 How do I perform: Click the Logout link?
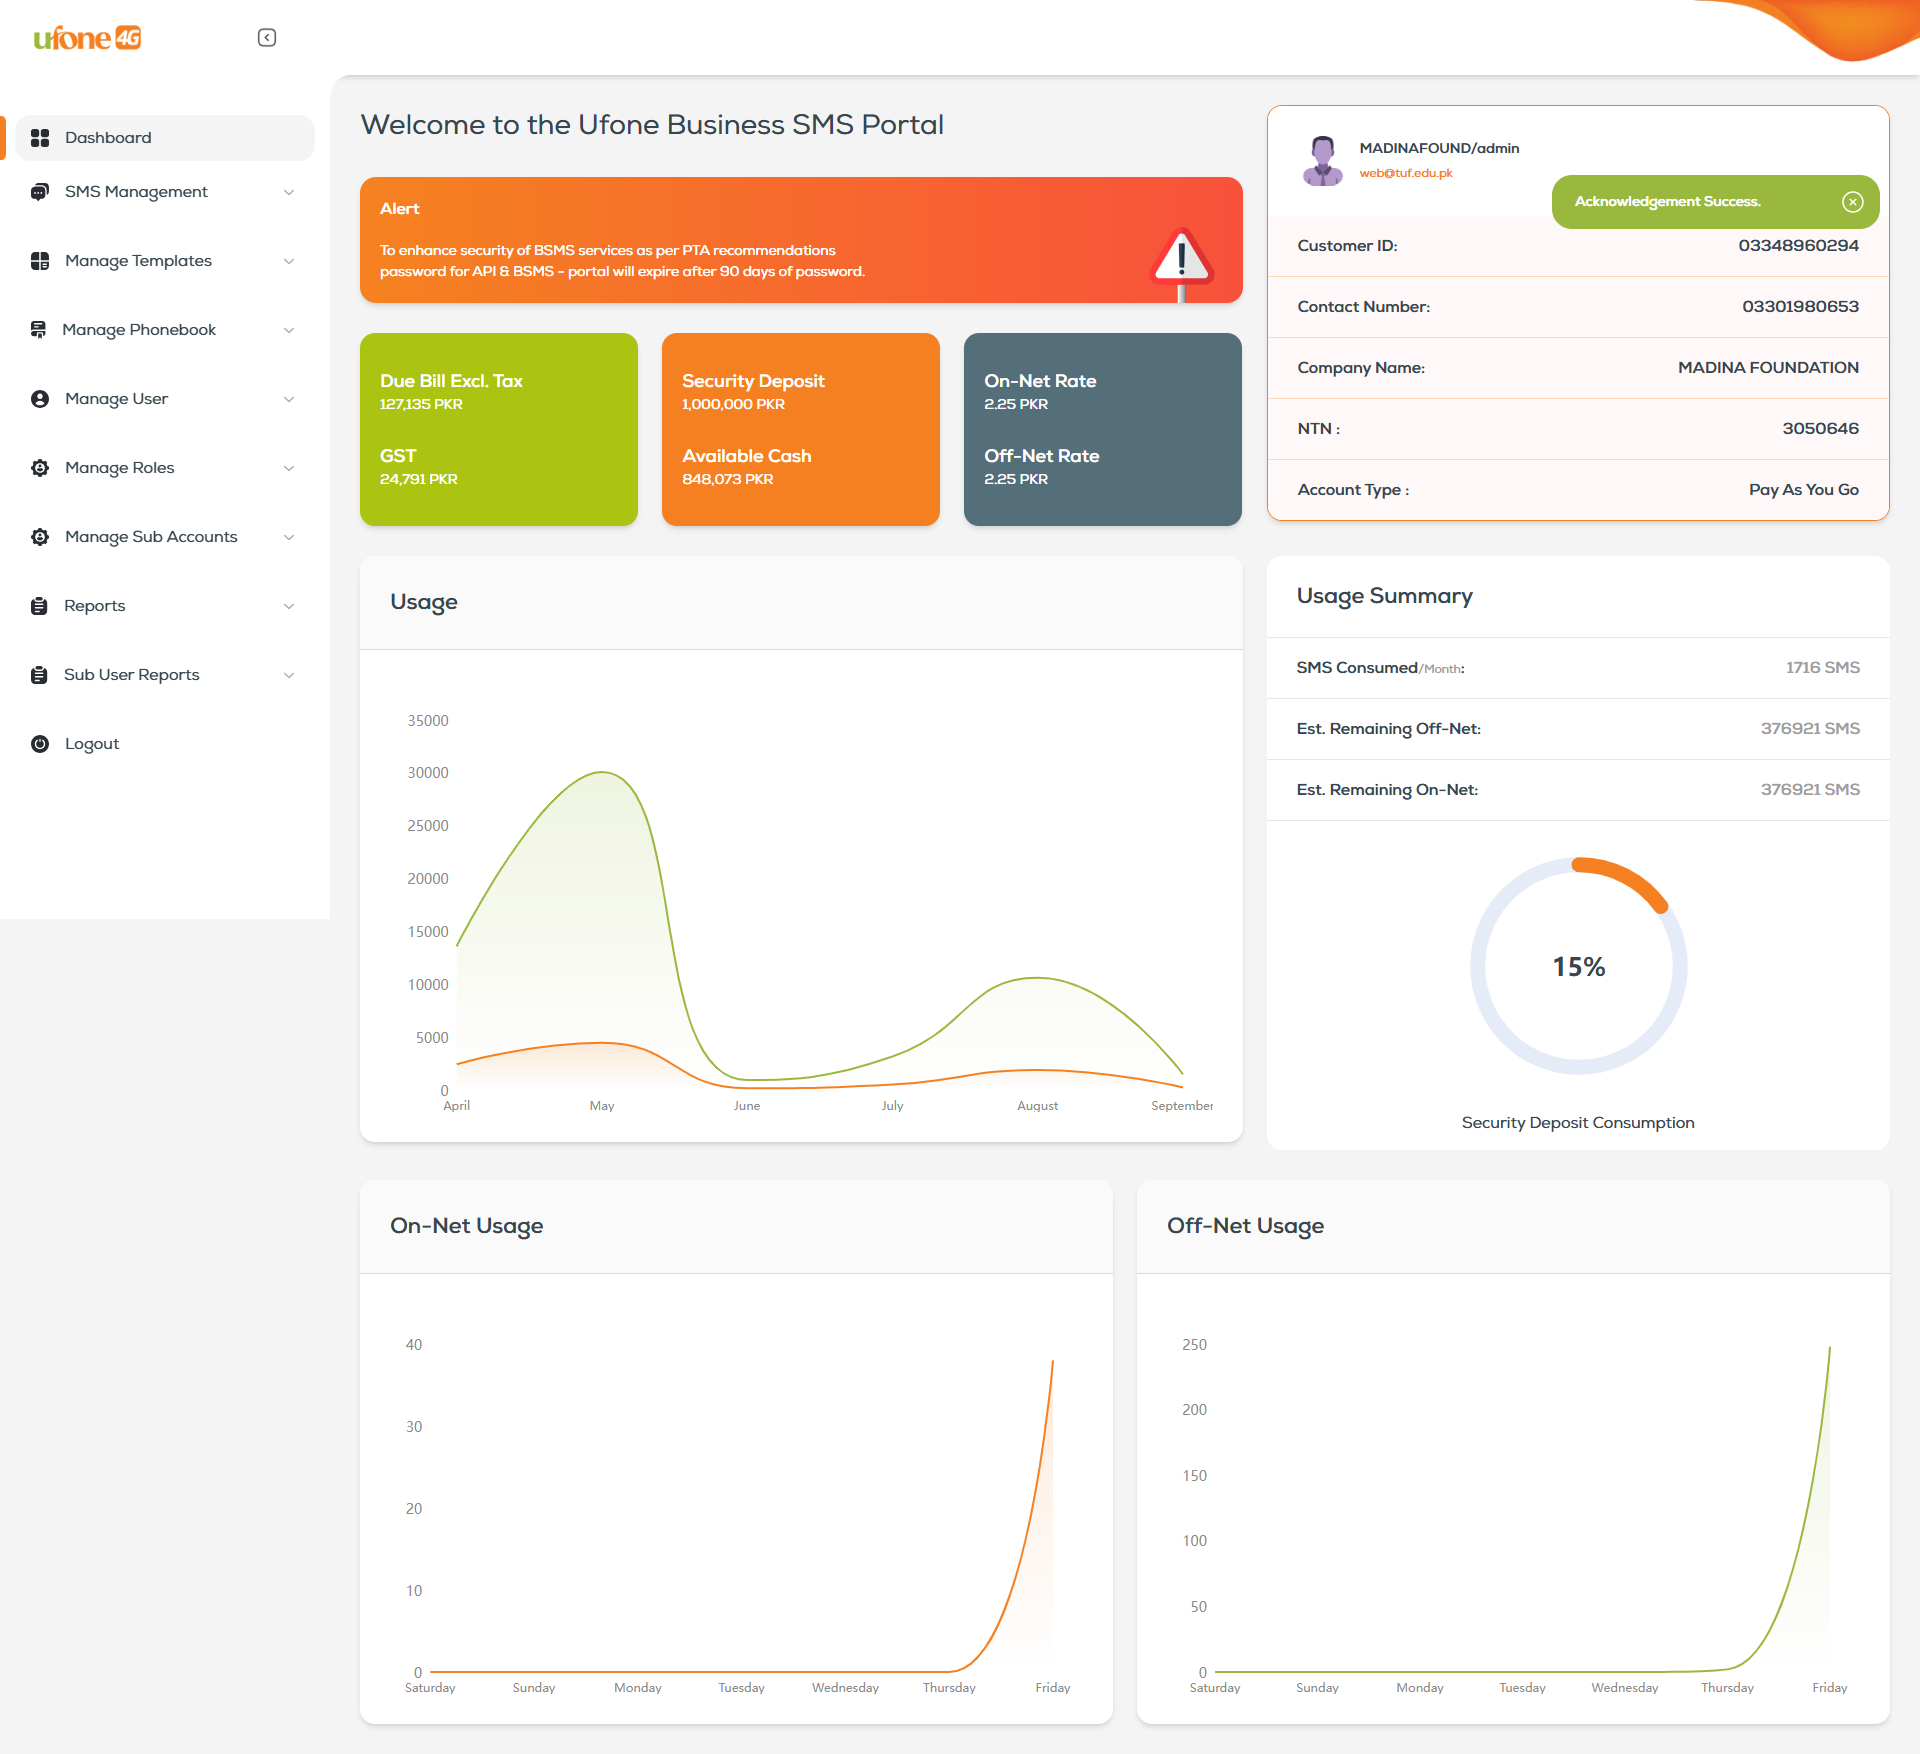click(x=92, y=744)
